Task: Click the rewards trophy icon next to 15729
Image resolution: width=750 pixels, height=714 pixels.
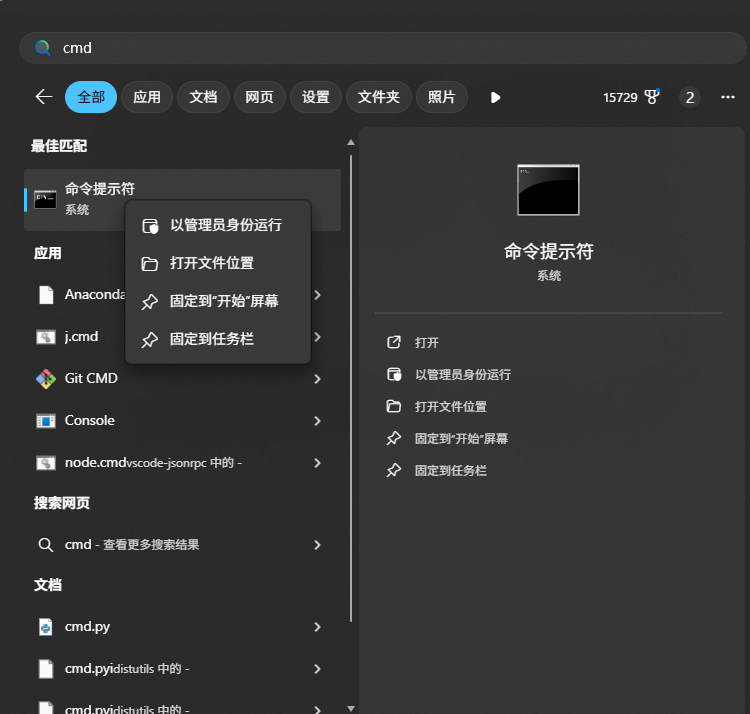Action: click(651, 97)
